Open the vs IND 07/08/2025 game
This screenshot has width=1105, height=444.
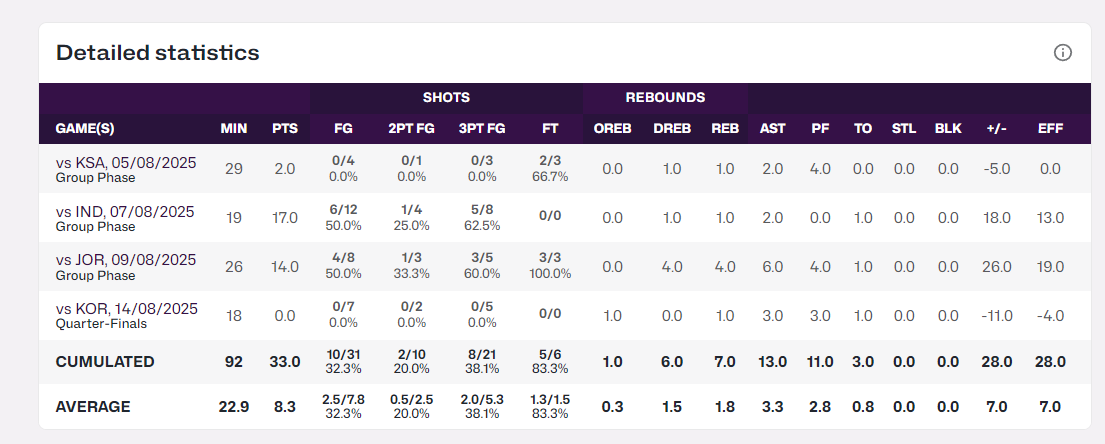pos(125,212)
